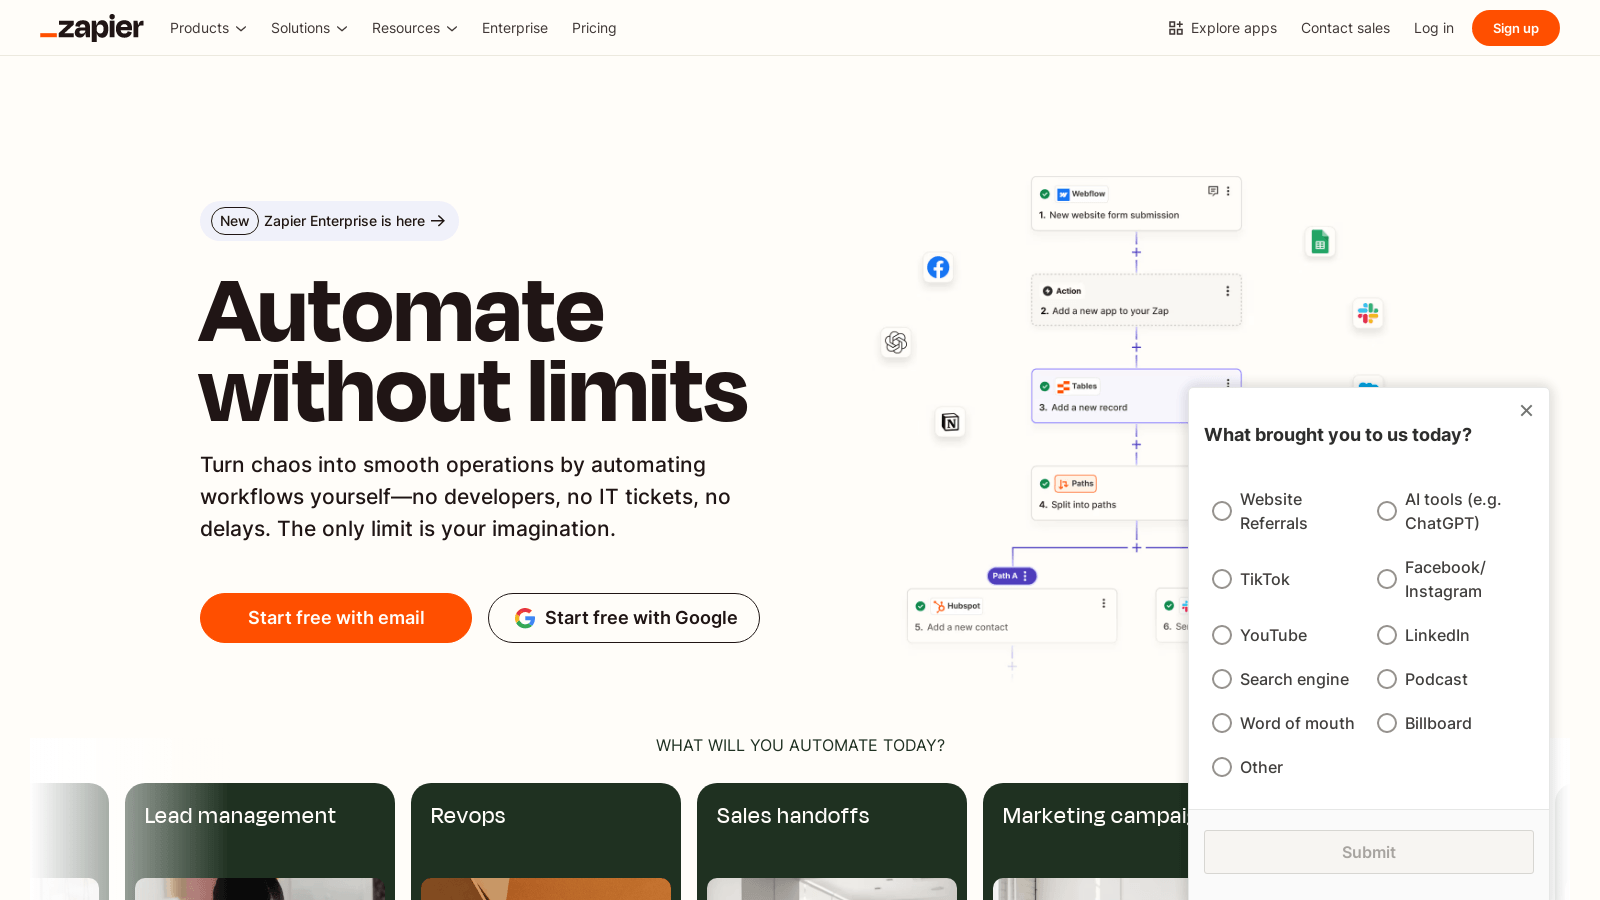Viewport: 1600px width, 900px height.
Task: Select Word of mouth radio option
Action: click(1222, 723)
